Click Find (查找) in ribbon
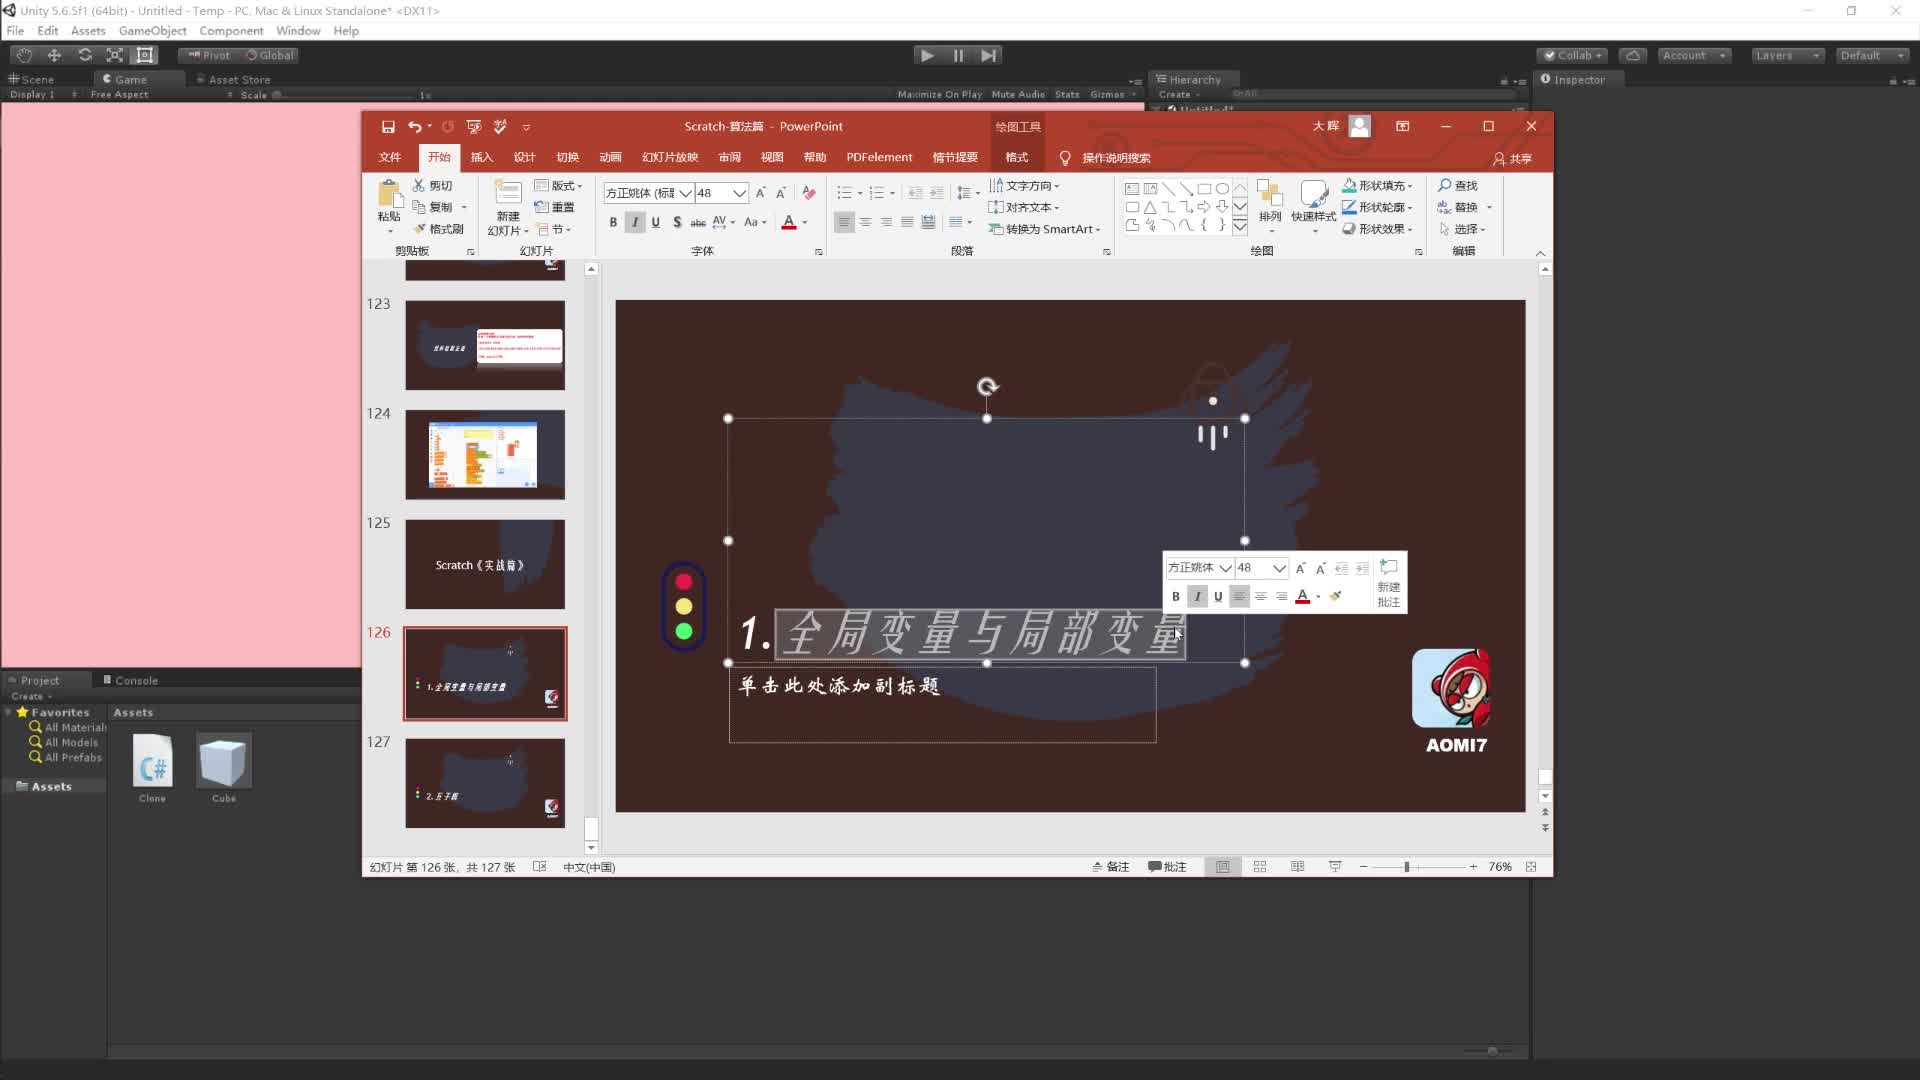The image size is (1920, 1080). (1458, 185)
